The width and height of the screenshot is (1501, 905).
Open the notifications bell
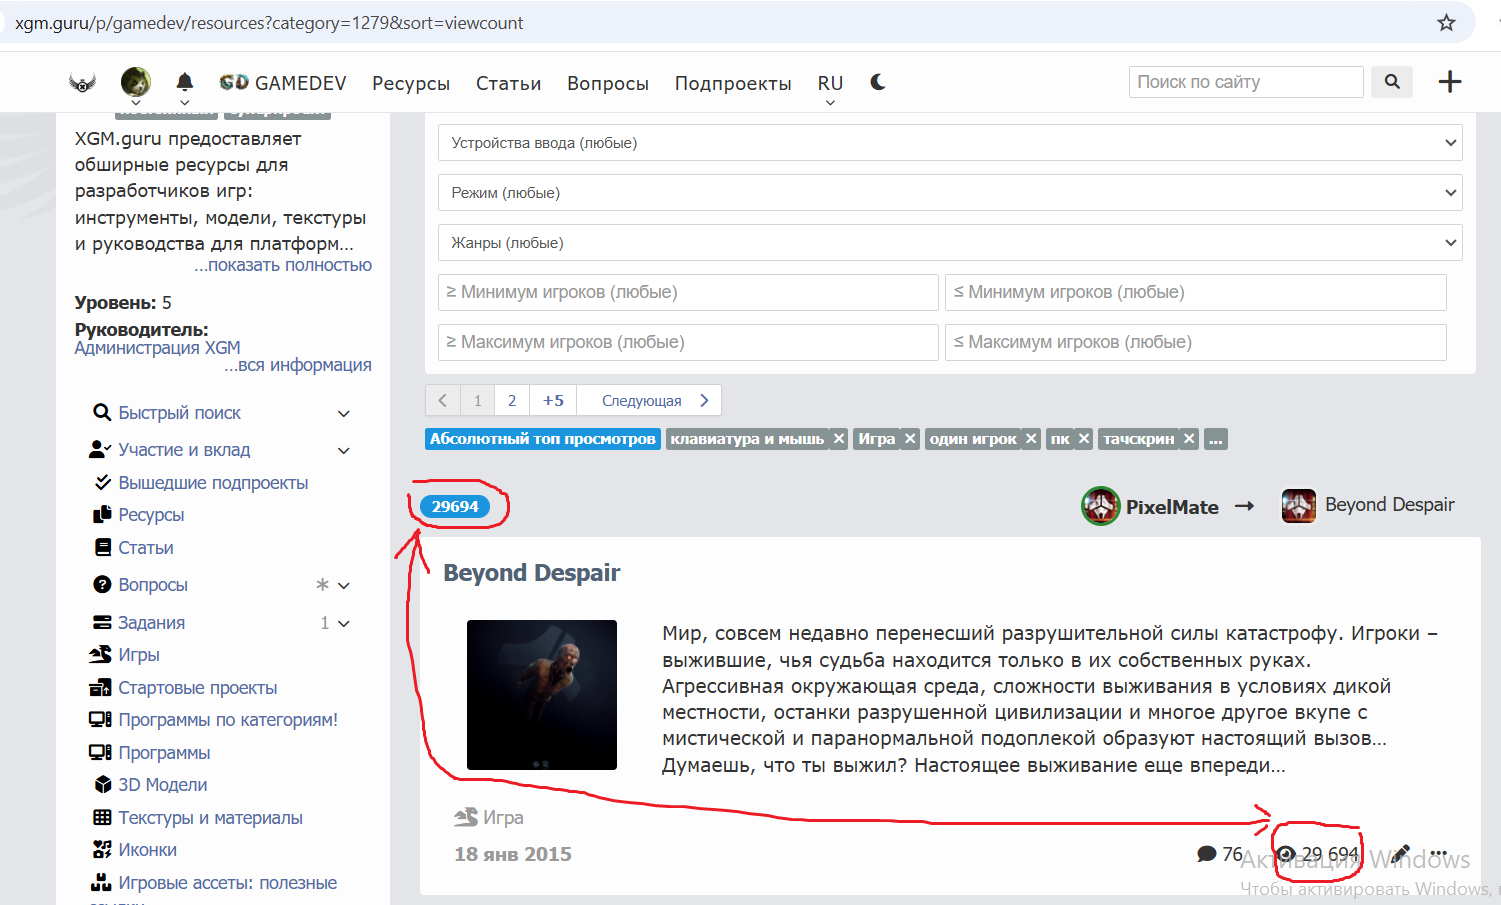pos(185,82)
